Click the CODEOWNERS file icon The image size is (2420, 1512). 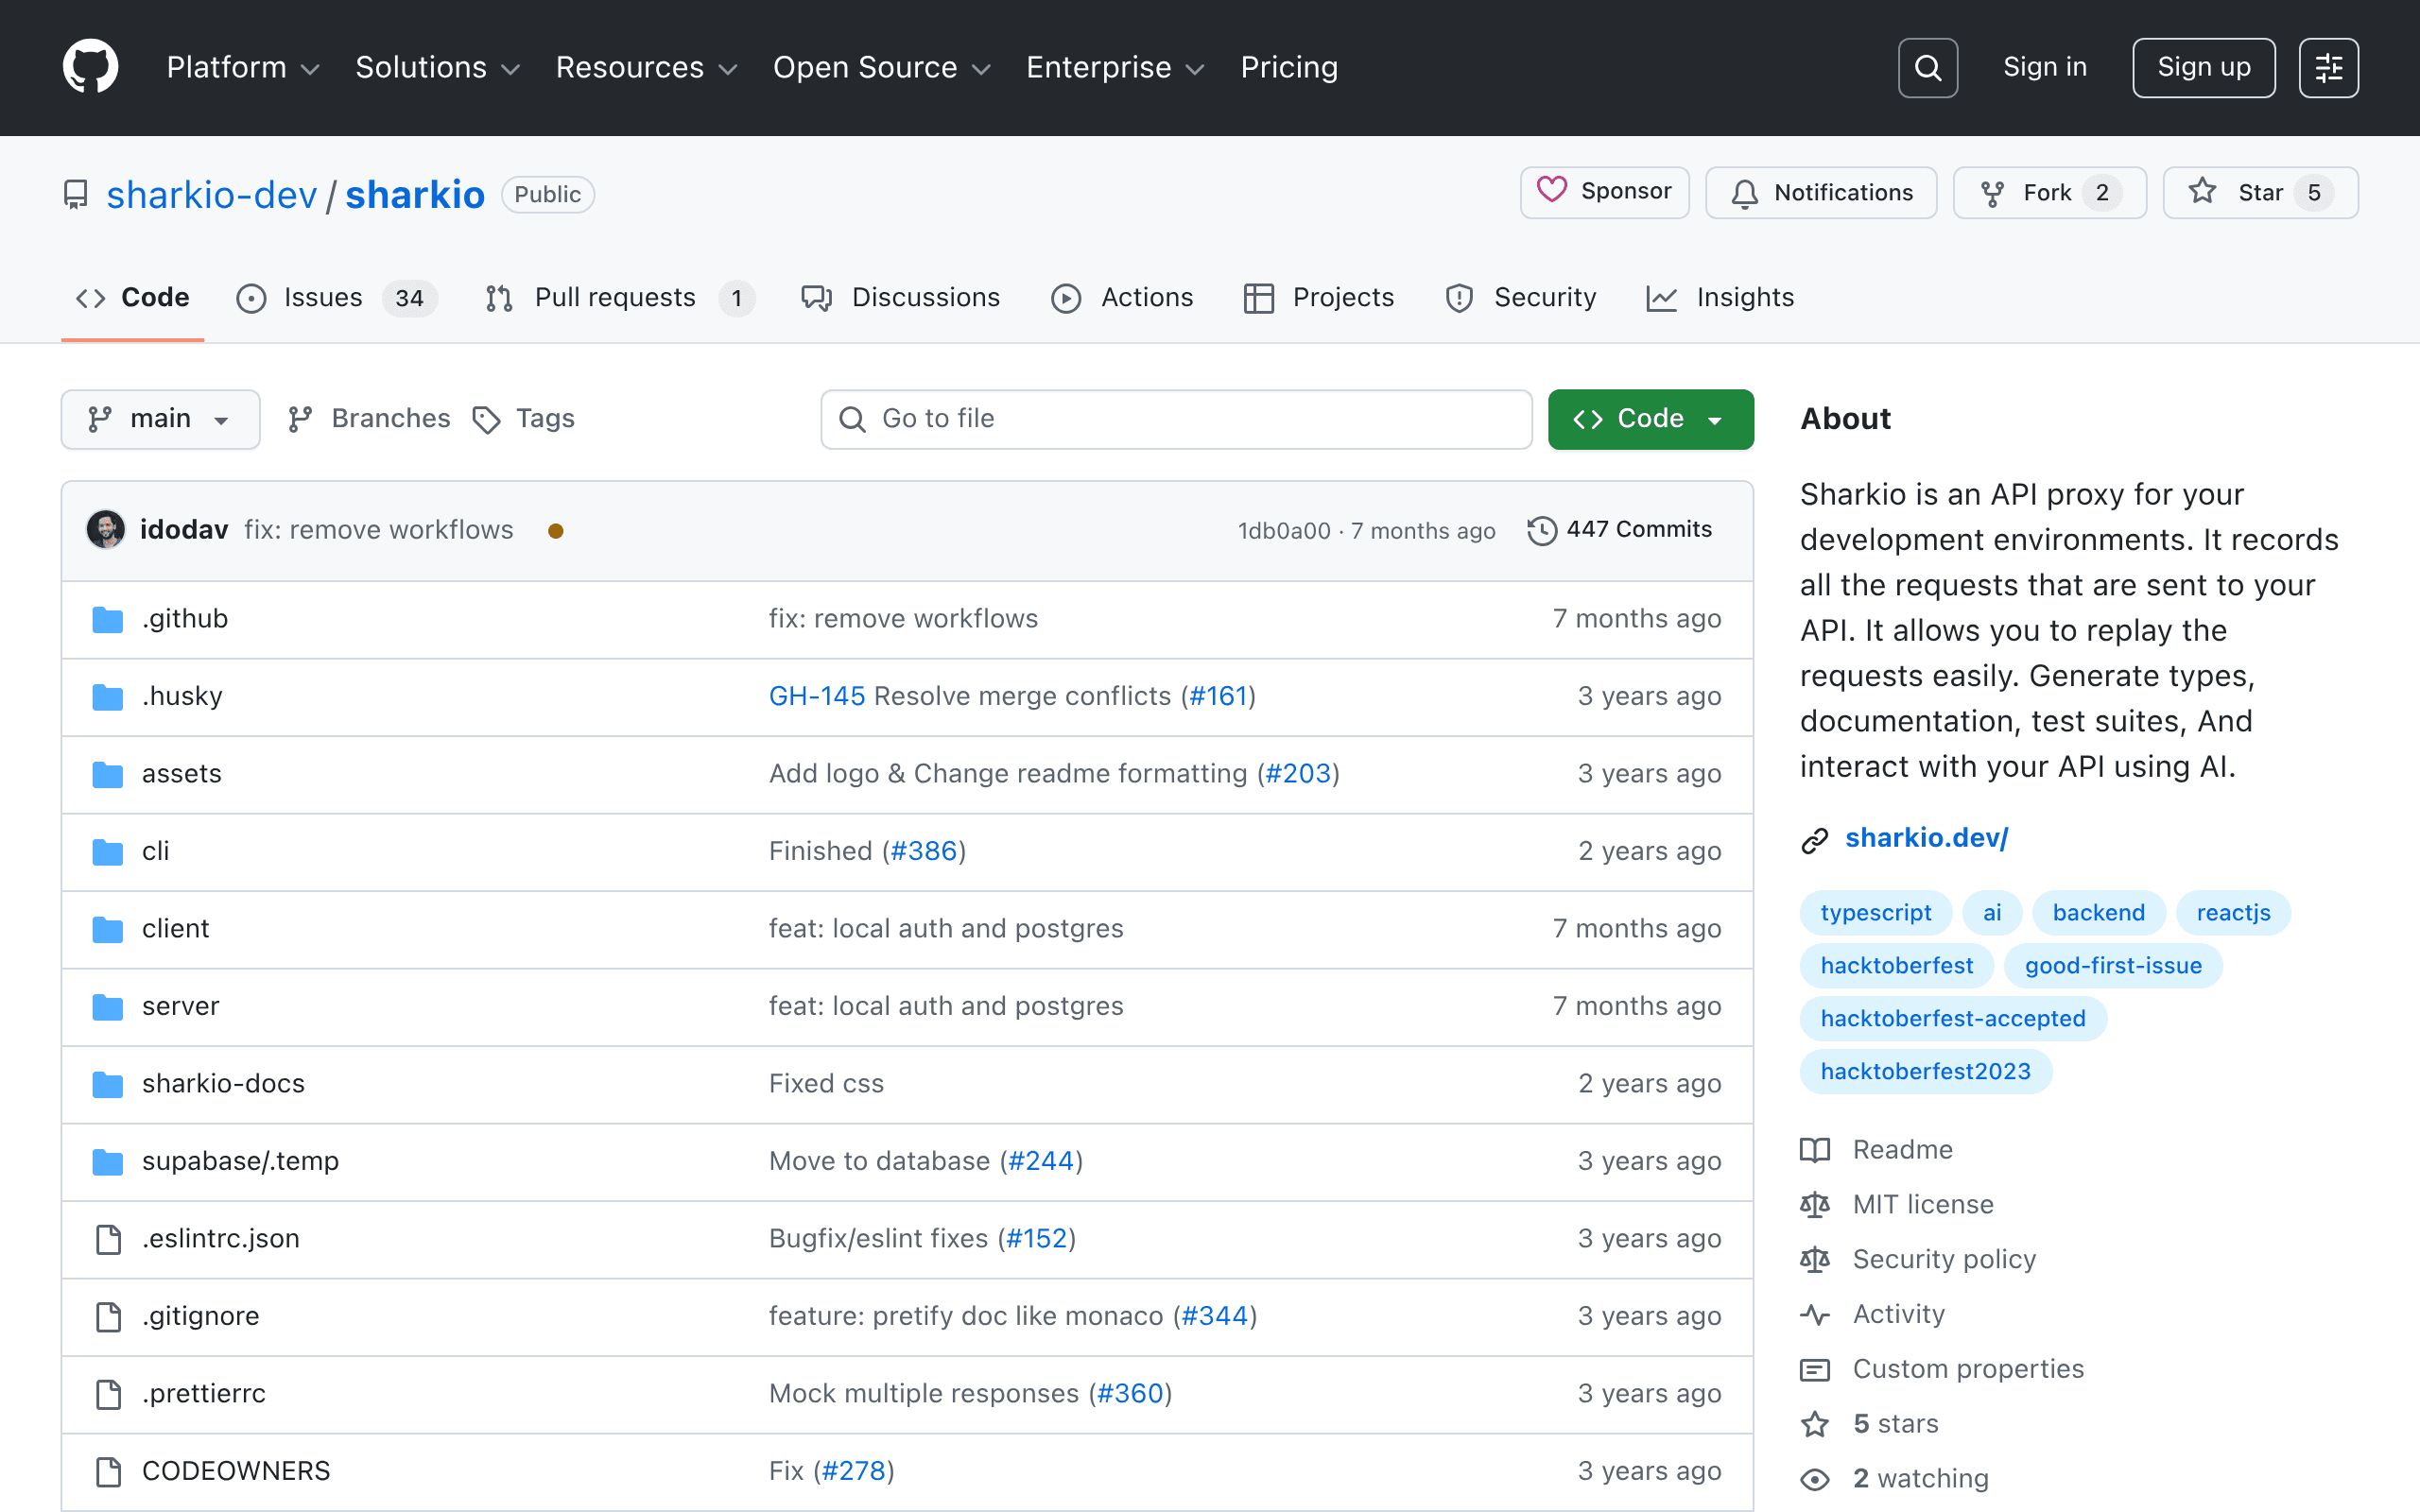click(x=108, y=1471)
